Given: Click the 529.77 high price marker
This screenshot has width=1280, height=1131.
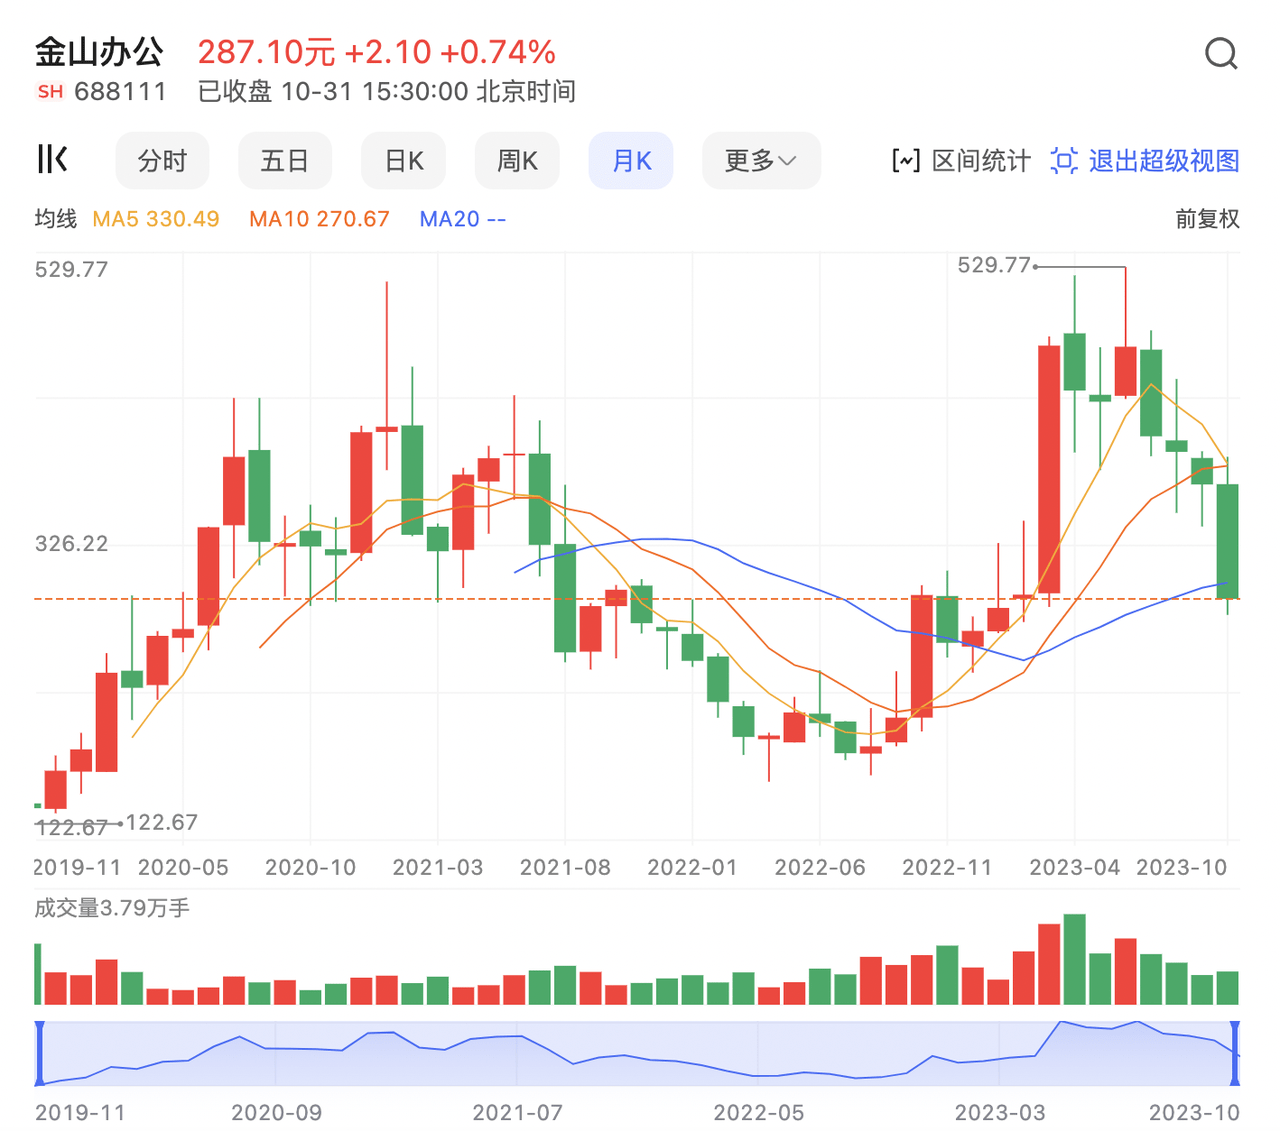Looking at the screenshot, I should pos(994,265).
